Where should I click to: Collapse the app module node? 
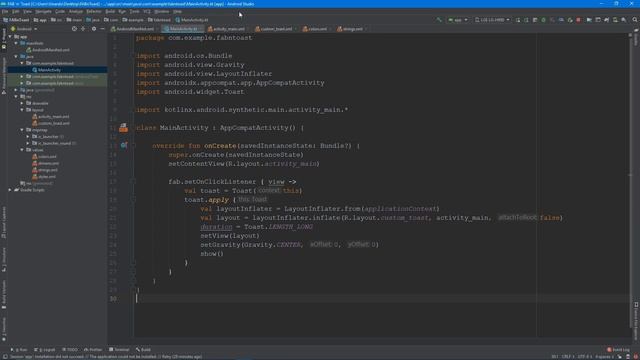tap(10, 36)
